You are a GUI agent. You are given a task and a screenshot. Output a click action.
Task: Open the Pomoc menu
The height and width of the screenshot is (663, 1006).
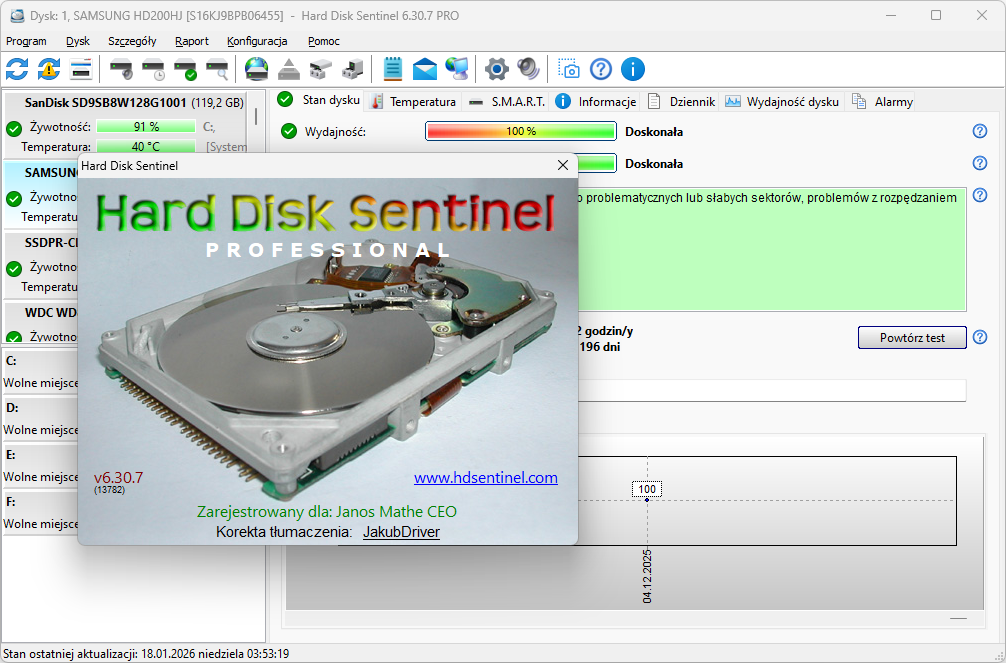tap(323, 41)
